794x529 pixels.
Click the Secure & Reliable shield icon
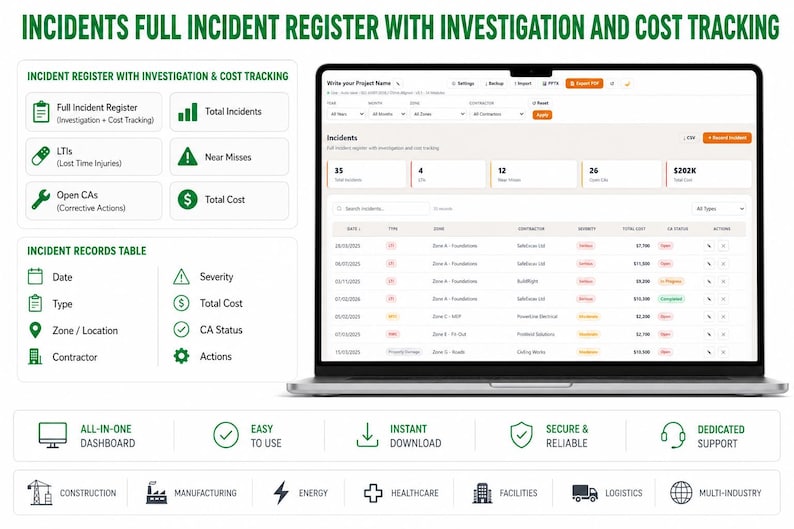(x=521, y=435)
